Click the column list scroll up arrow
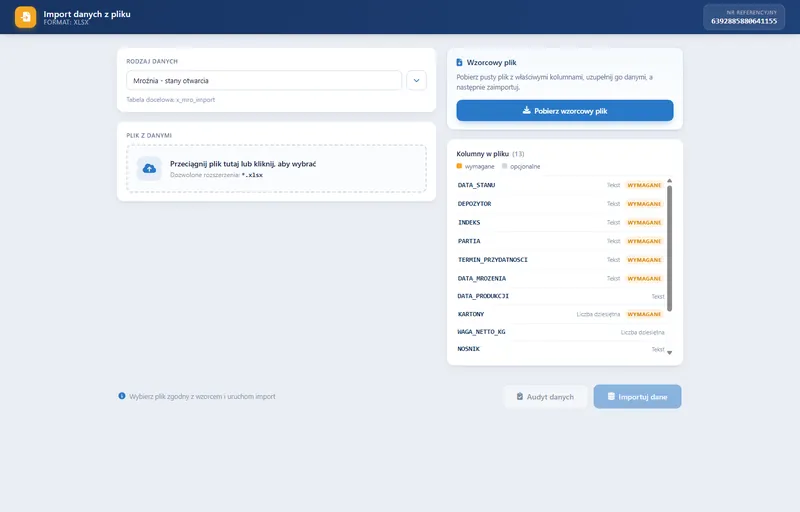This screenshot has width=800, height=512. point(669,181)
